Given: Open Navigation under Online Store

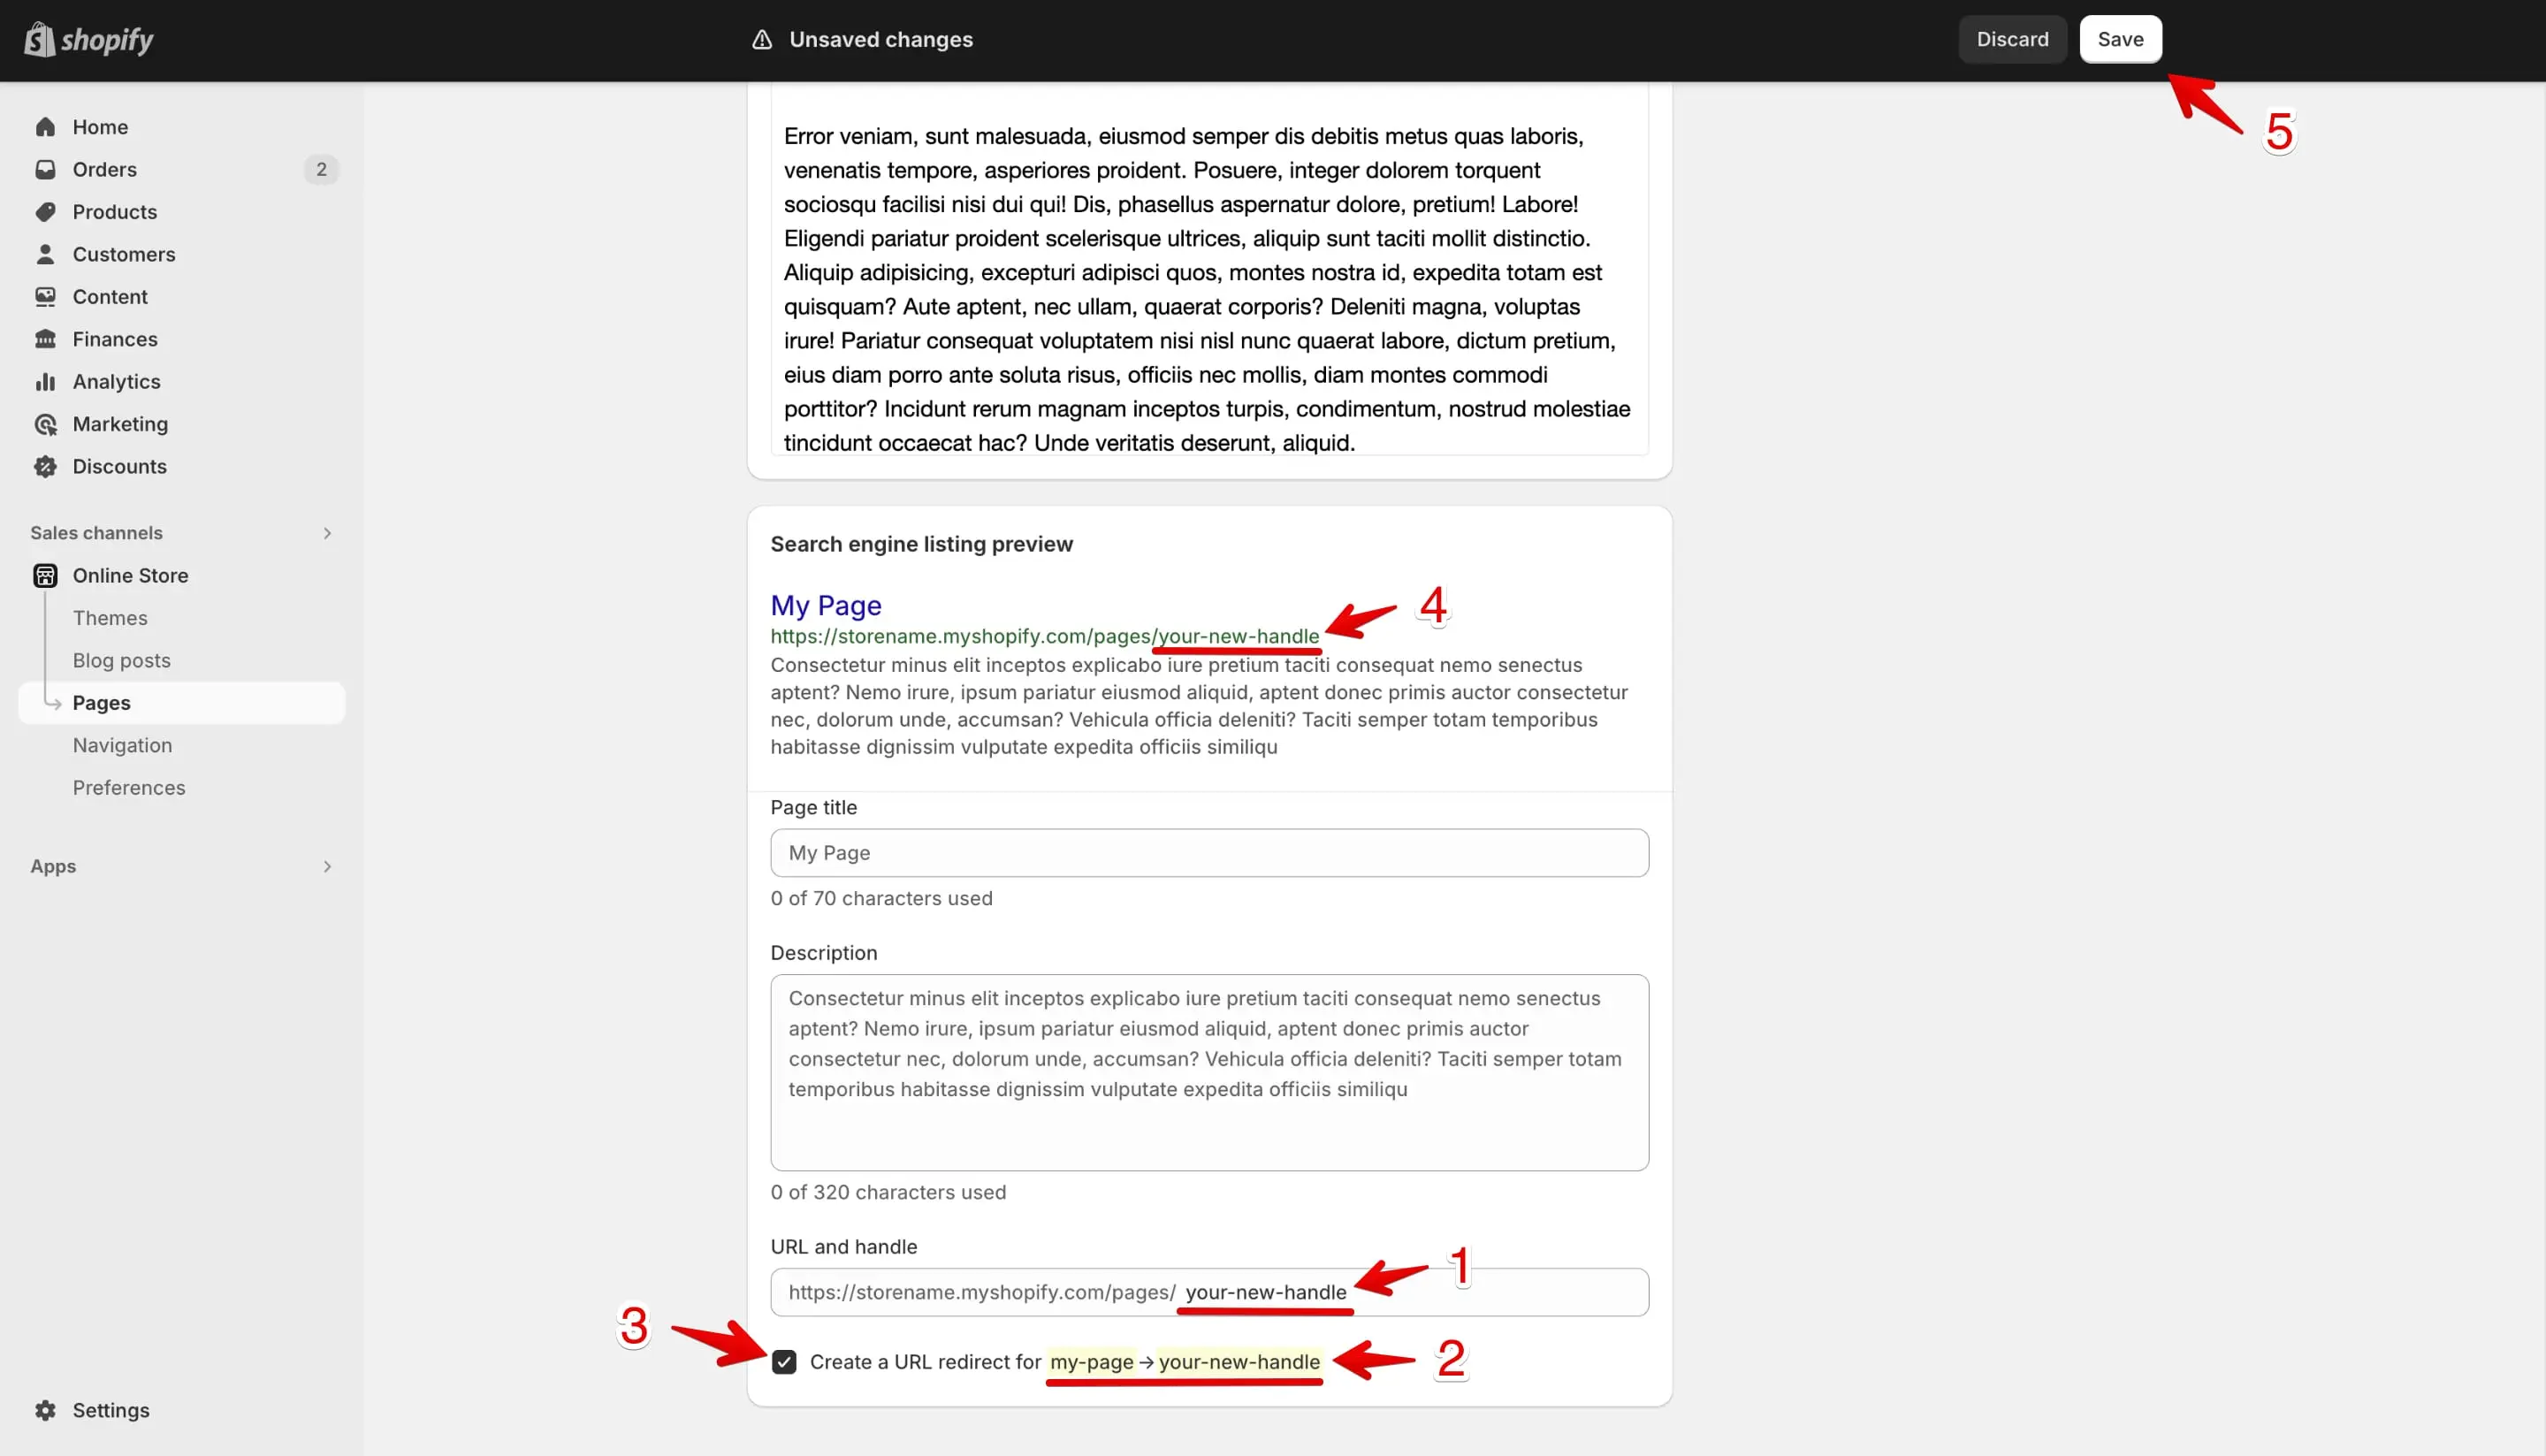Looking at the screenshot, I should pos(122,745).
